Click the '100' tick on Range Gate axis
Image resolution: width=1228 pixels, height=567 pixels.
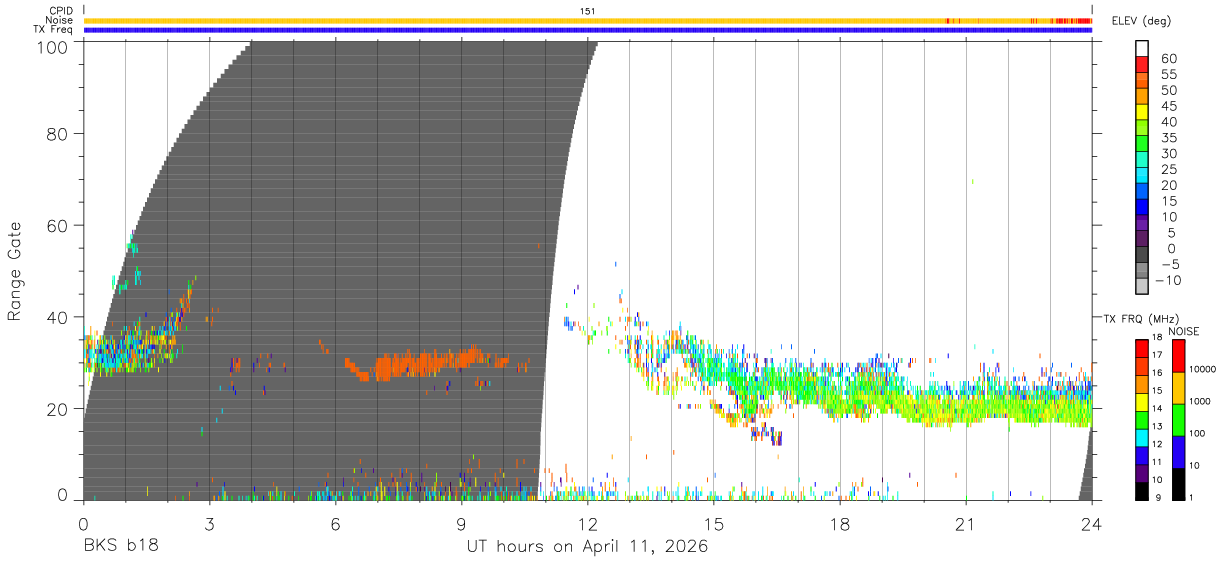point(51,47)
